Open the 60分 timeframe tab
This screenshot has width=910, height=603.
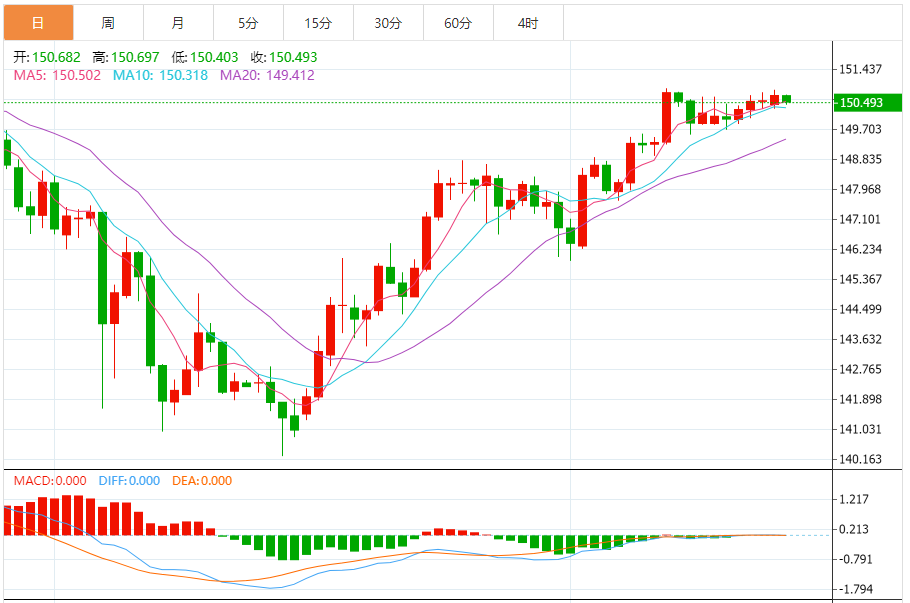(458, 23)
